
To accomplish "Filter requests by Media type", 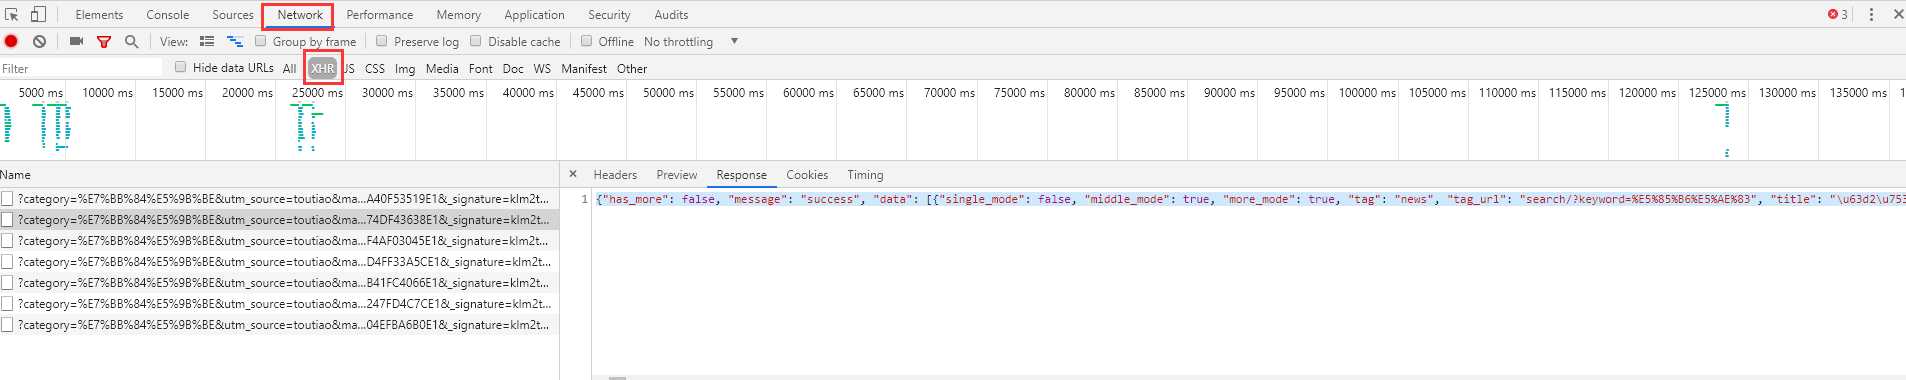I will 442,68.
